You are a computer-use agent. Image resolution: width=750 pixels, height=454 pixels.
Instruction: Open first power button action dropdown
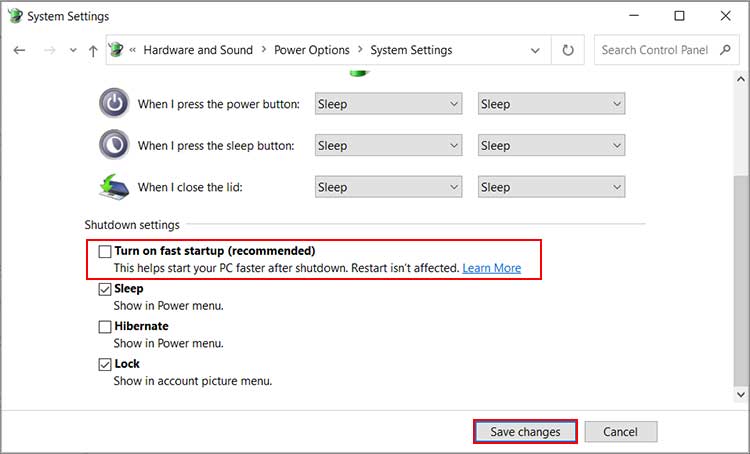pos(388,104)
